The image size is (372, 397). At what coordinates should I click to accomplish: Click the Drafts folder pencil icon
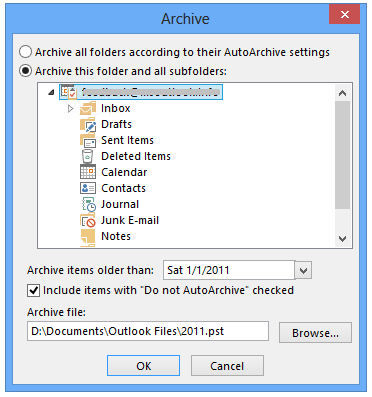point(88,125)
